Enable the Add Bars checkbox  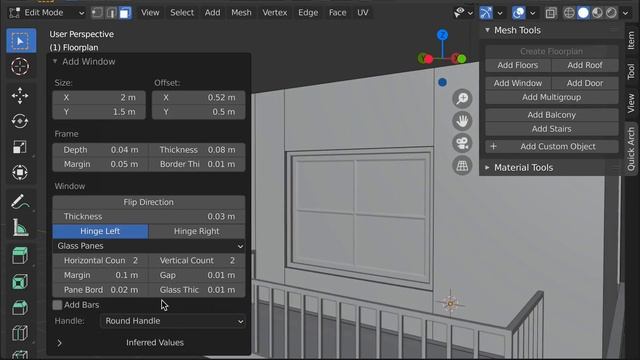coord(57,305)
